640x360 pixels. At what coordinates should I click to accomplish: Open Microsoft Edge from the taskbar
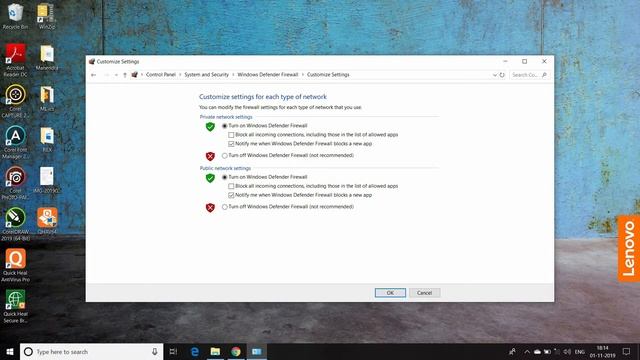point(195,351)
